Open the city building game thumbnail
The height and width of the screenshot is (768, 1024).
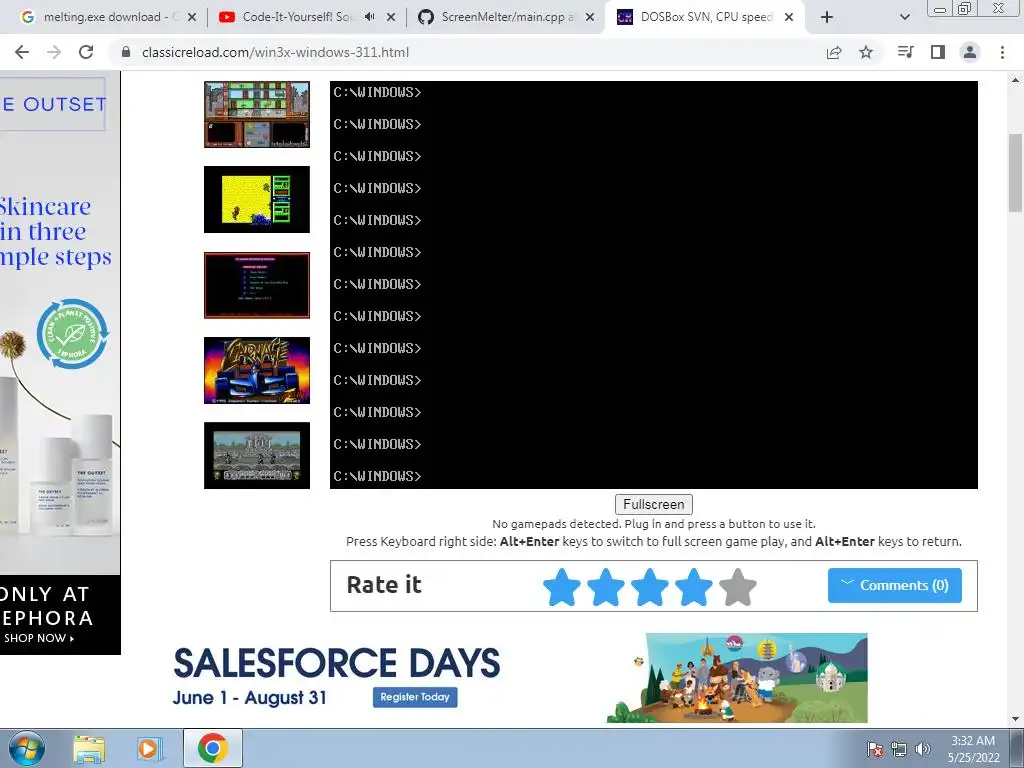click(257, 114)
